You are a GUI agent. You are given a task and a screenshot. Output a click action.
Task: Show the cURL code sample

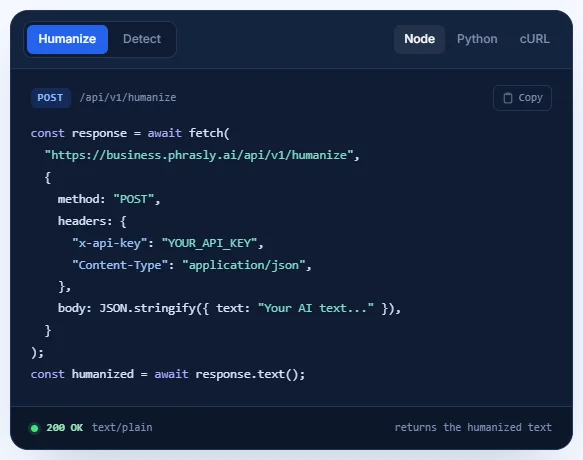[534, 39]
